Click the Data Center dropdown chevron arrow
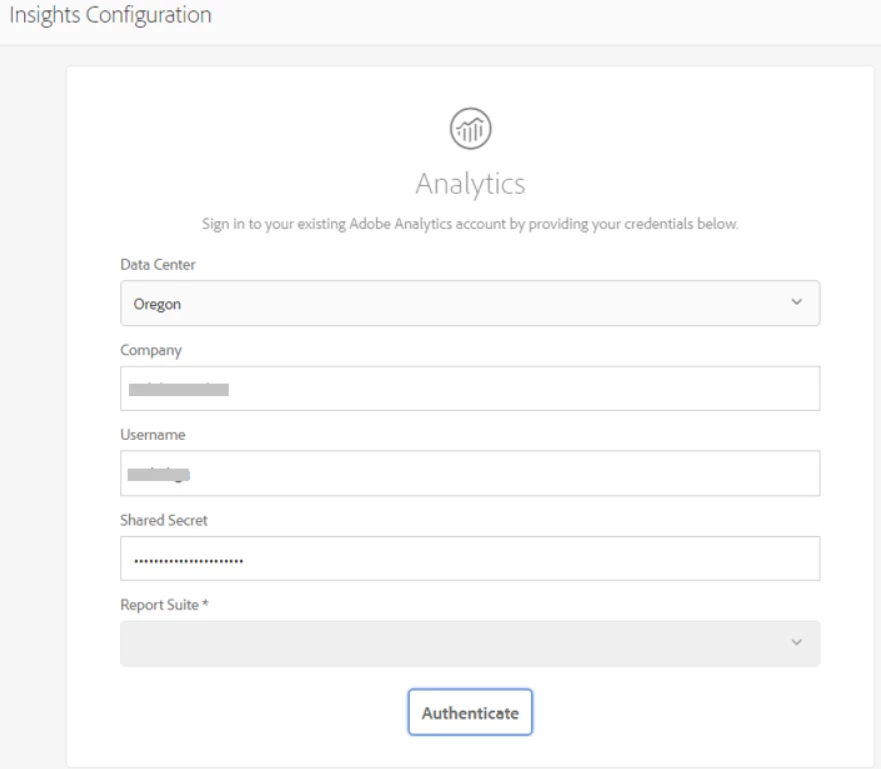Screen dimensions: 881x769 click(796, 302)
